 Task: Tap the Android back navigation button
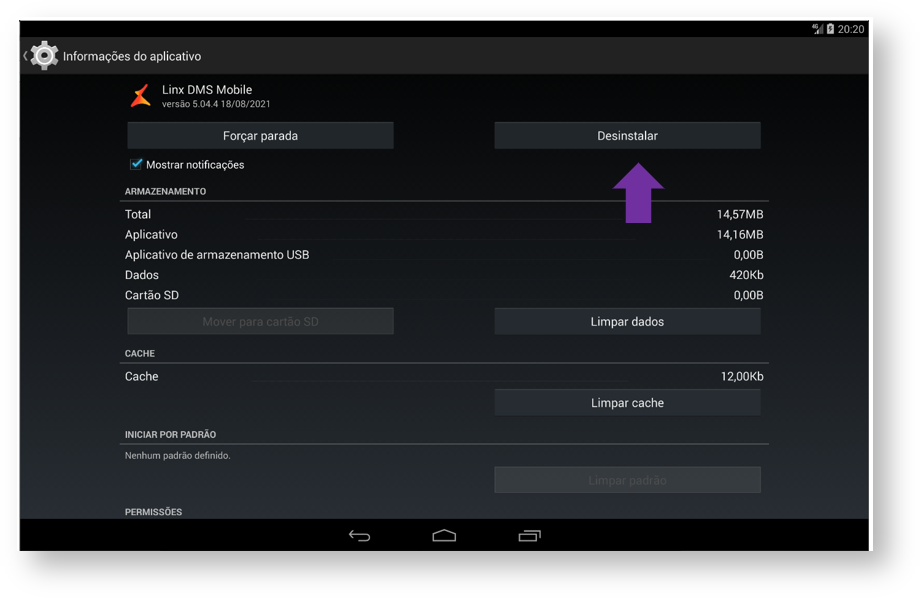359,536
